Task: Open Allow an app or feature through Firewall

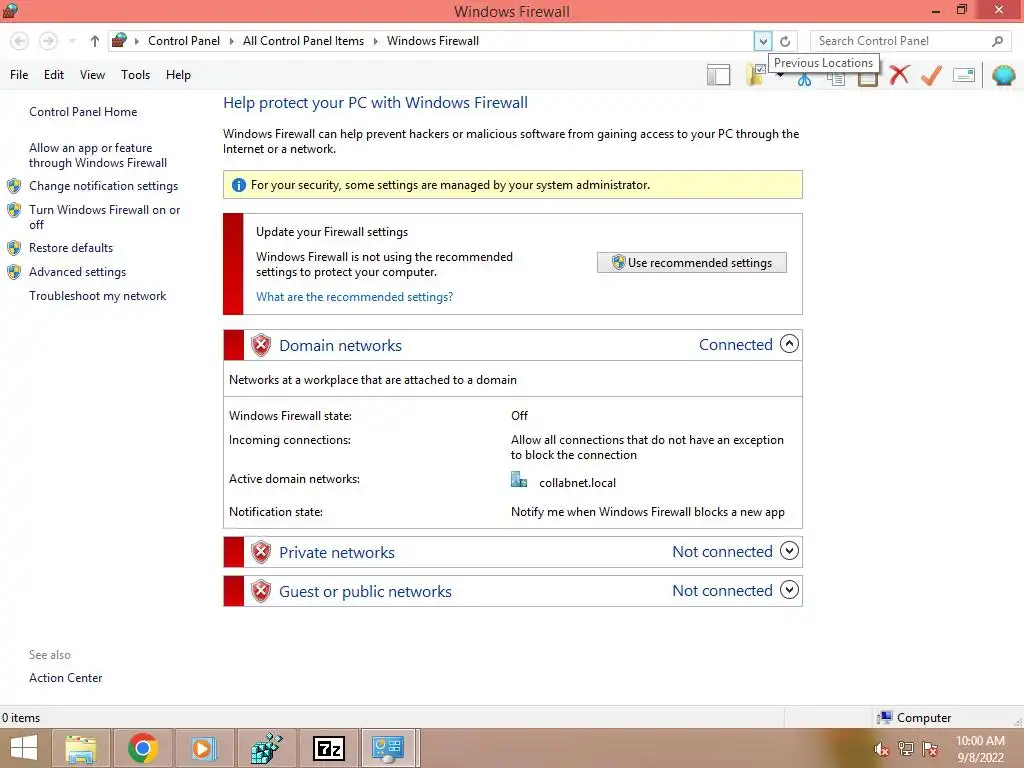Action: pos(98,155)
